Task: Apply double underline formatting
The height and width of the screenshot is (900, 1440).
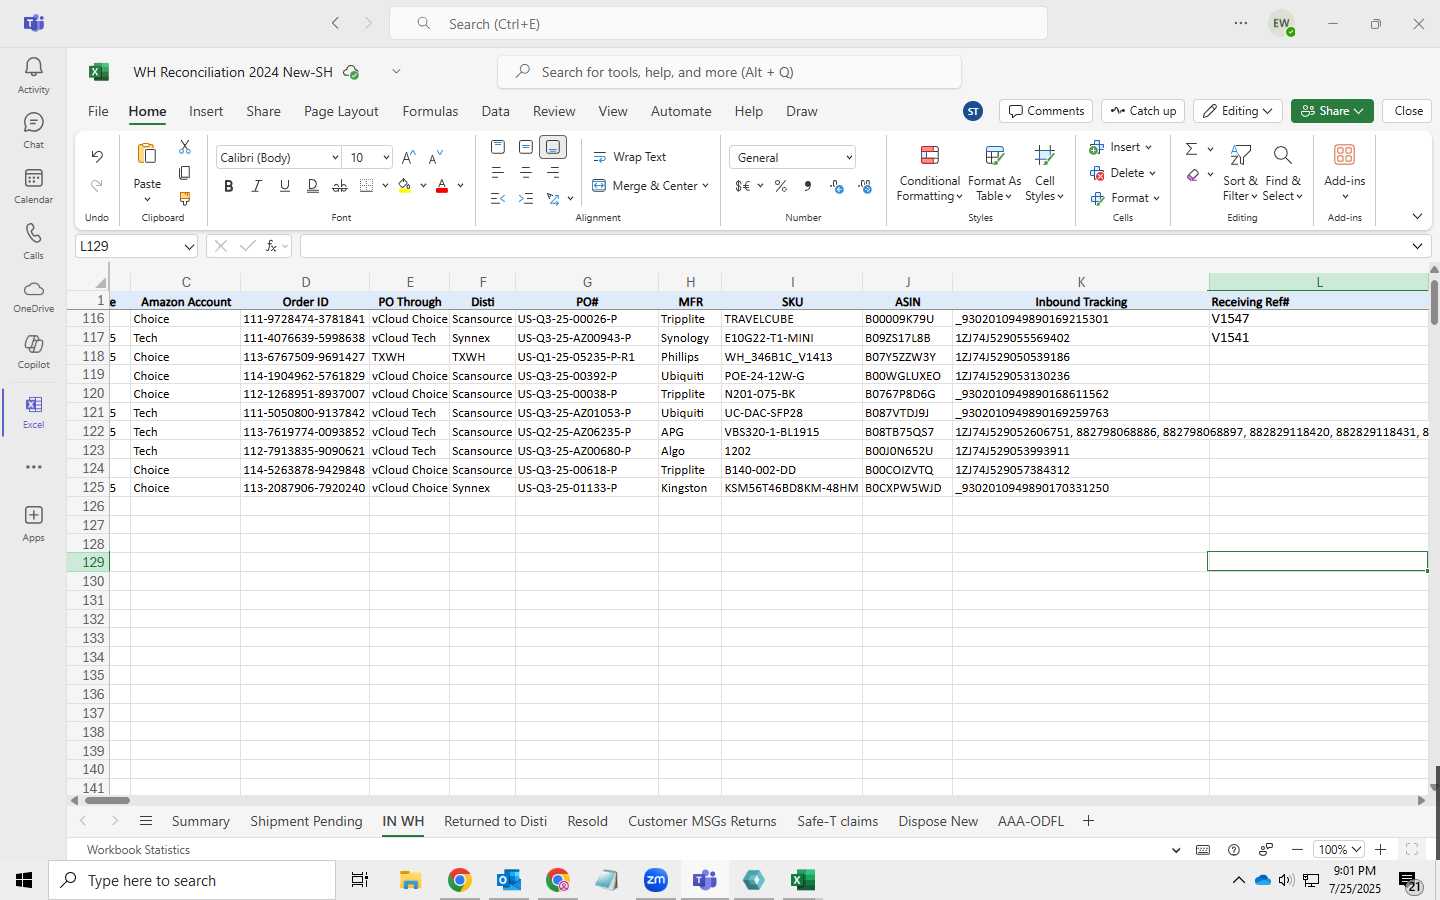Action: click(313, 186)
